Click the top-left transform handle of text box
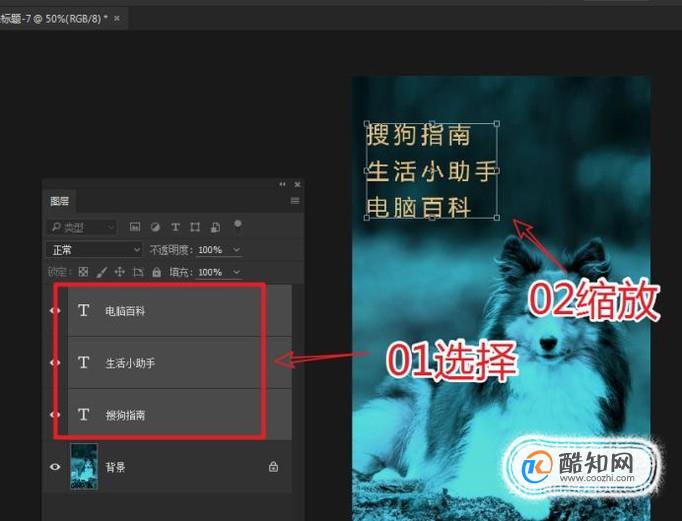682x521 pixels. pos(367,124)
